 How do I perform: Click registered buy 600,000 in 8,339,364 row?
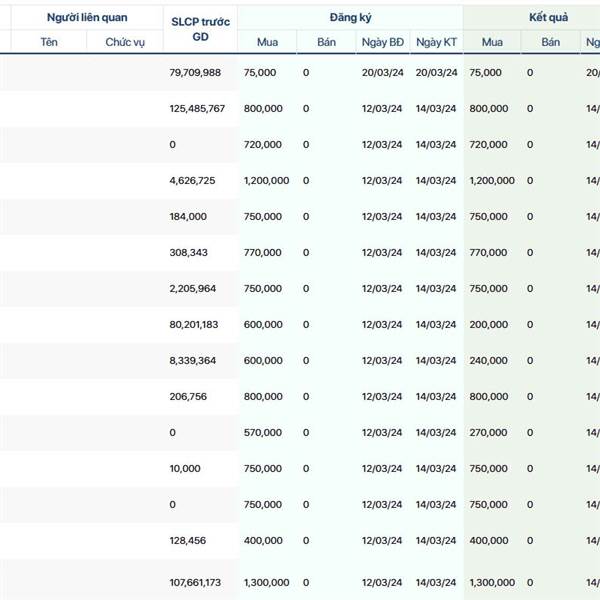263,360
